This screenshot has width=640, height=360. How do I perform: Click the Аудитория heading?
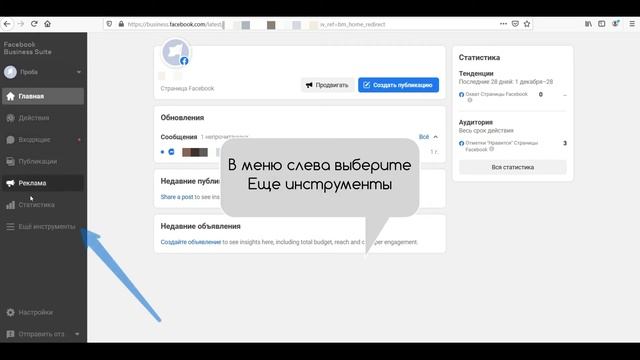(x=476, y=122)
